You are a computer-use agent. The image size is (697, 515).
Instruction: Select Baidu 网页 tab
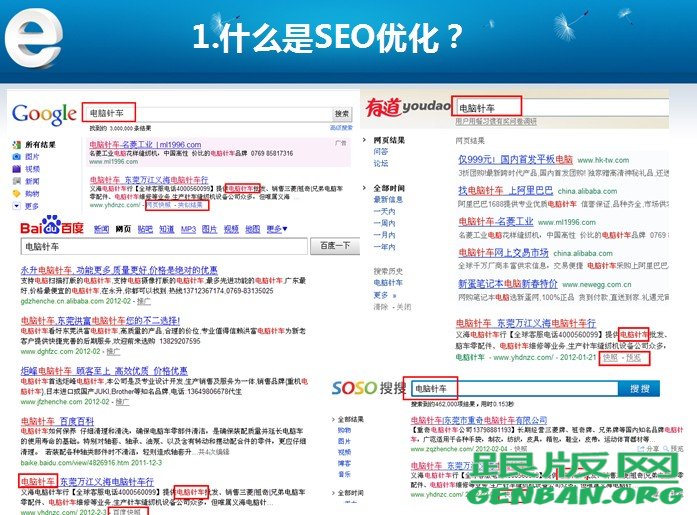coord(123,229)
